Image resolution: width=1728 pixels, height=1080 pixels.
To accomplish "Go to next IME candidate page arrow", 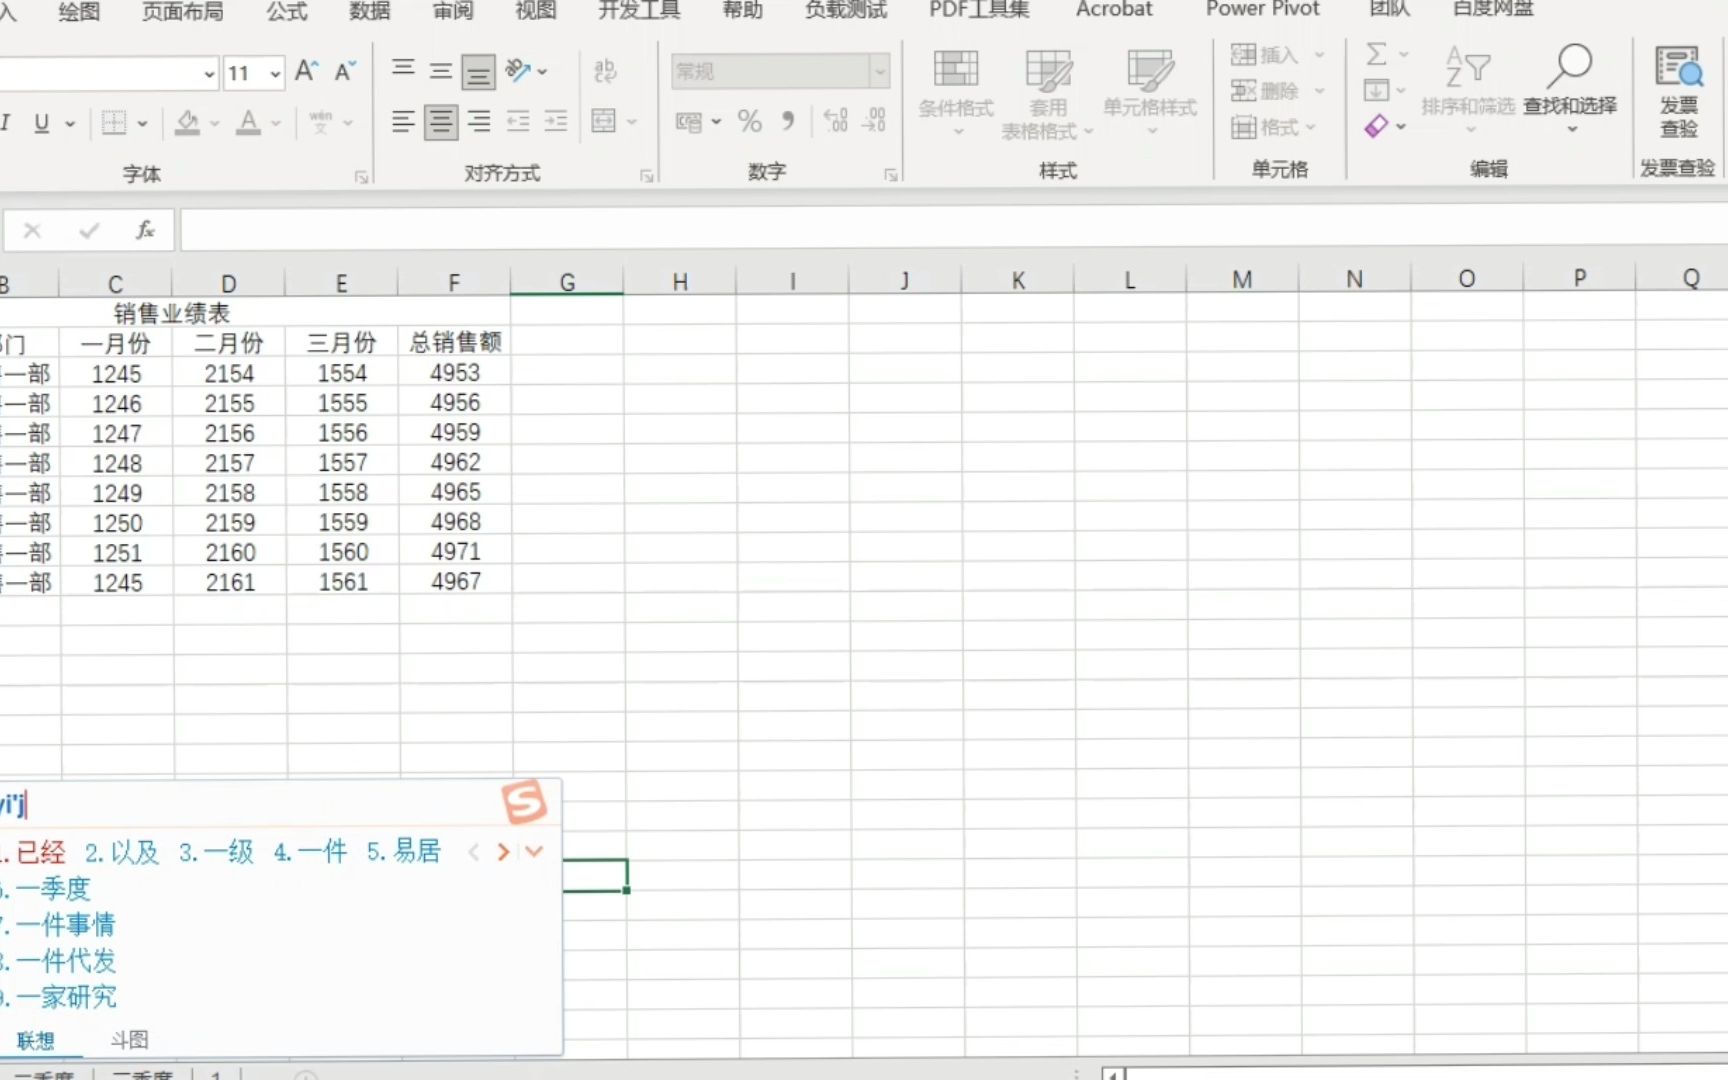I will (x=503, y=852).
